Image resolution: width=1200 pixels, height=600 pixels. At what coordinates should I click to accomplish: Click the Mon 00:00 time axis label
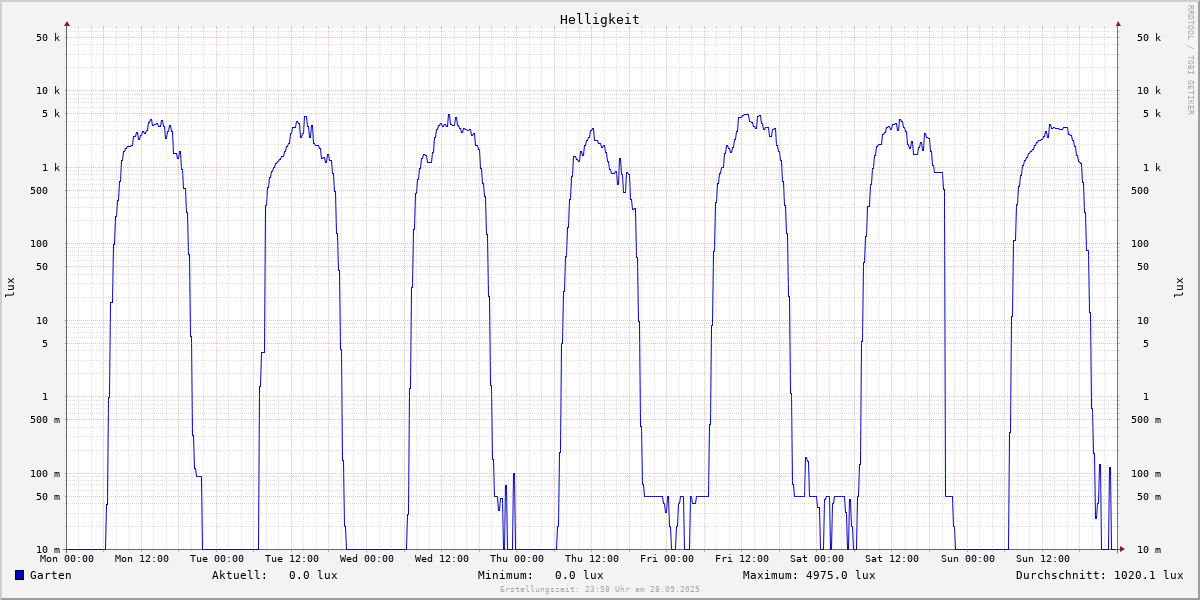click(67, 559)
